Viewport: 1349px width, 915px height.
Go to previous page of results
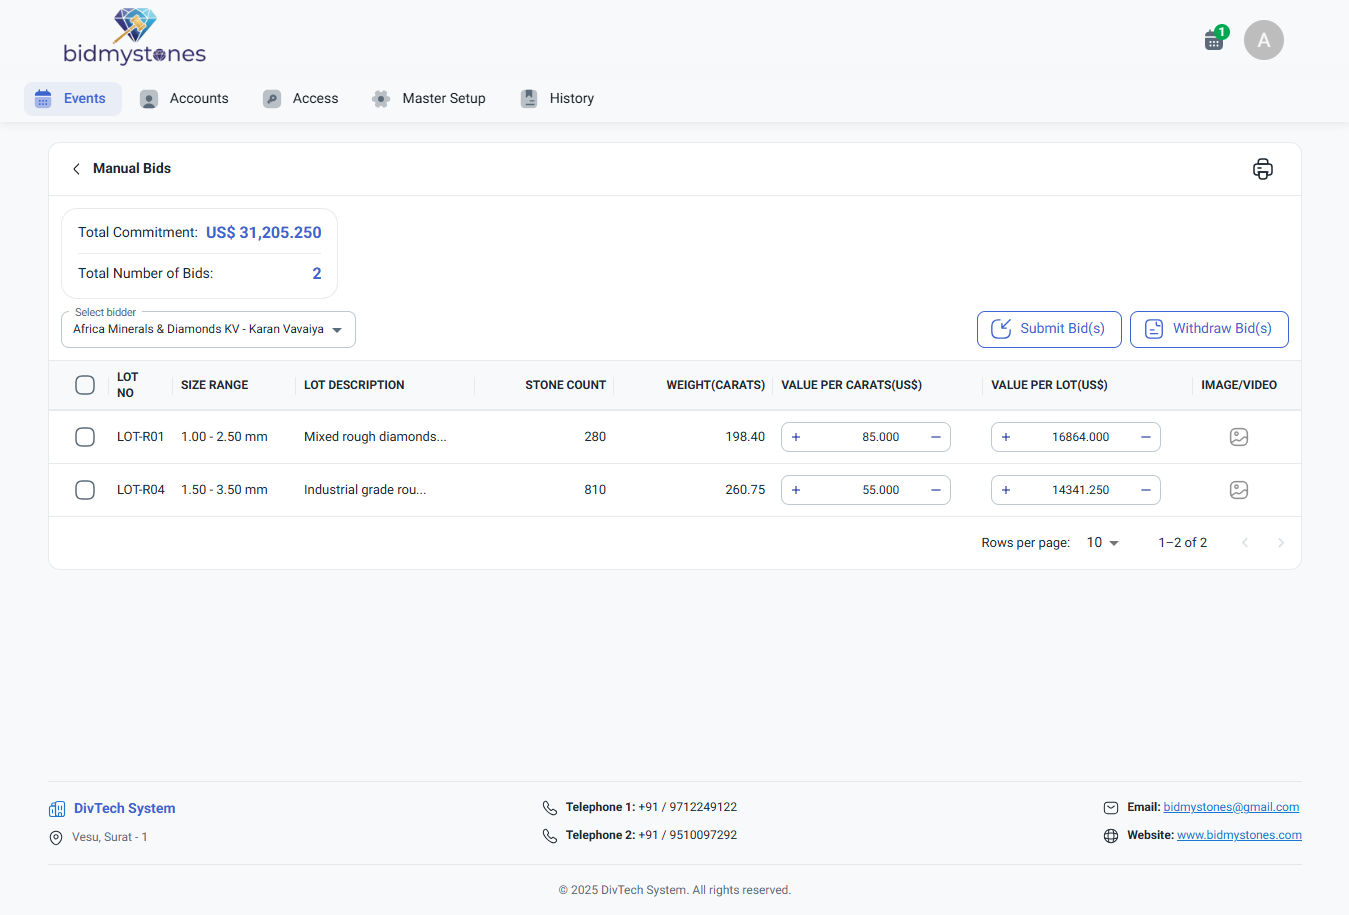click(1245, 543)
